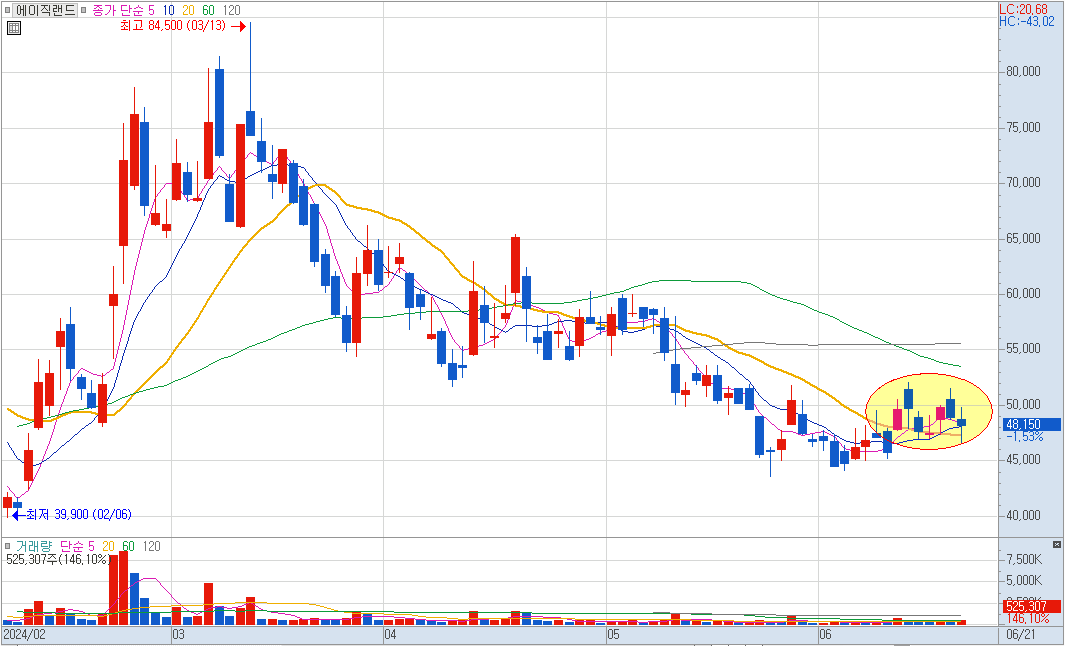Viewport: 1065px width, 646px height.
Task: Click the 06/21 current date label
Action: click(x=1021, y=634)
